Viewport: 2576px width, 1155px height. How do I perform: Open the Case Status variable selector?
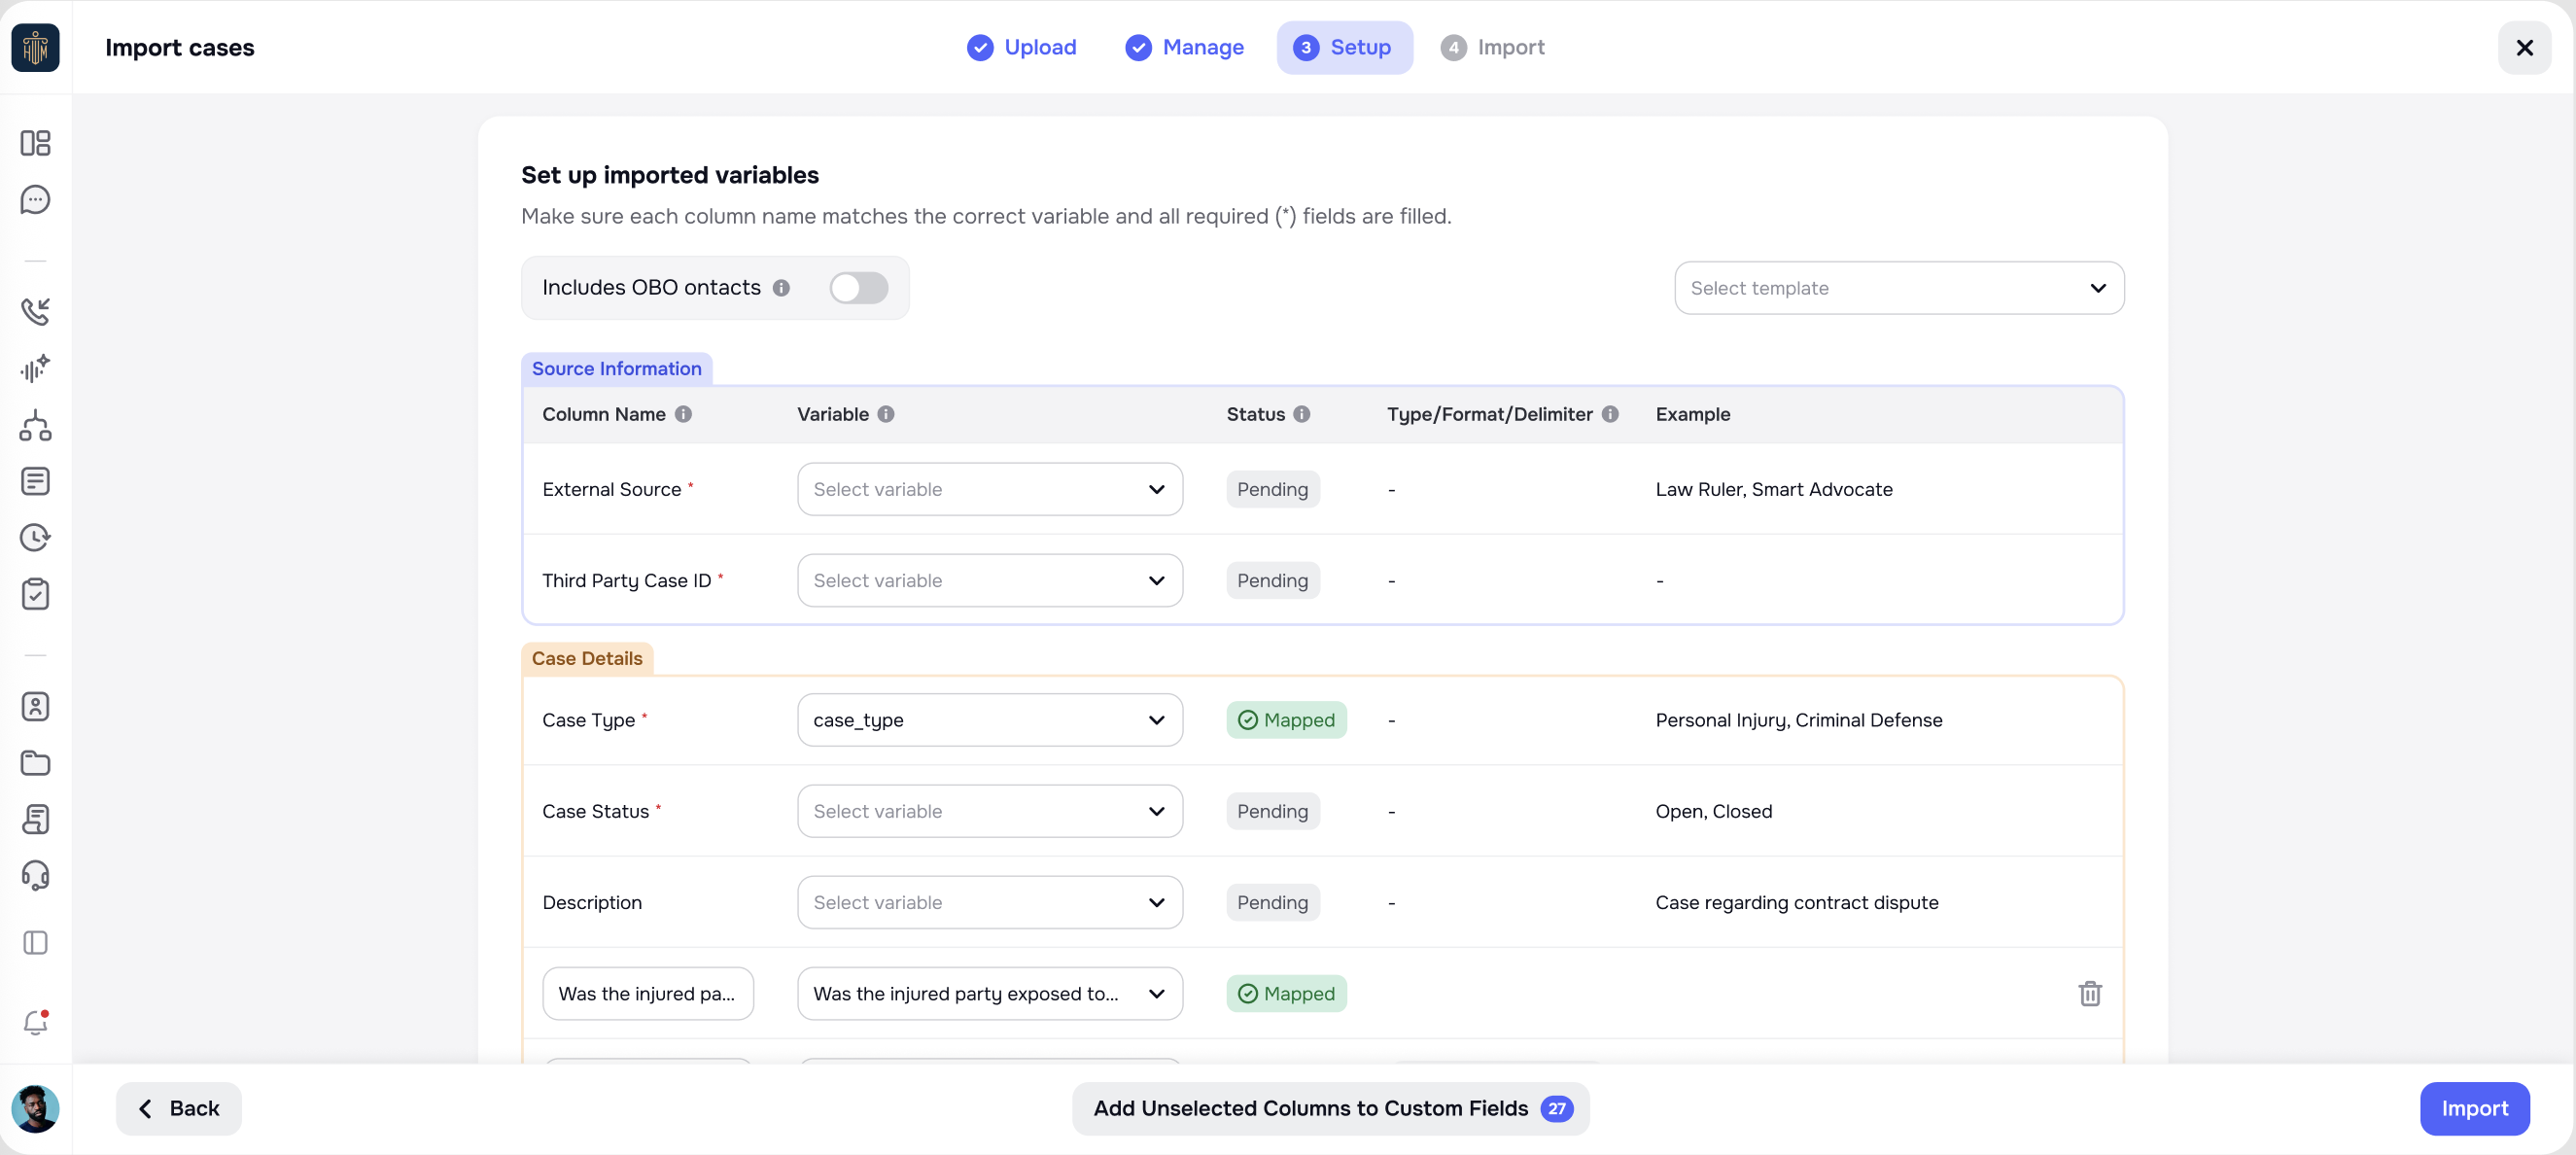point(989,811)
